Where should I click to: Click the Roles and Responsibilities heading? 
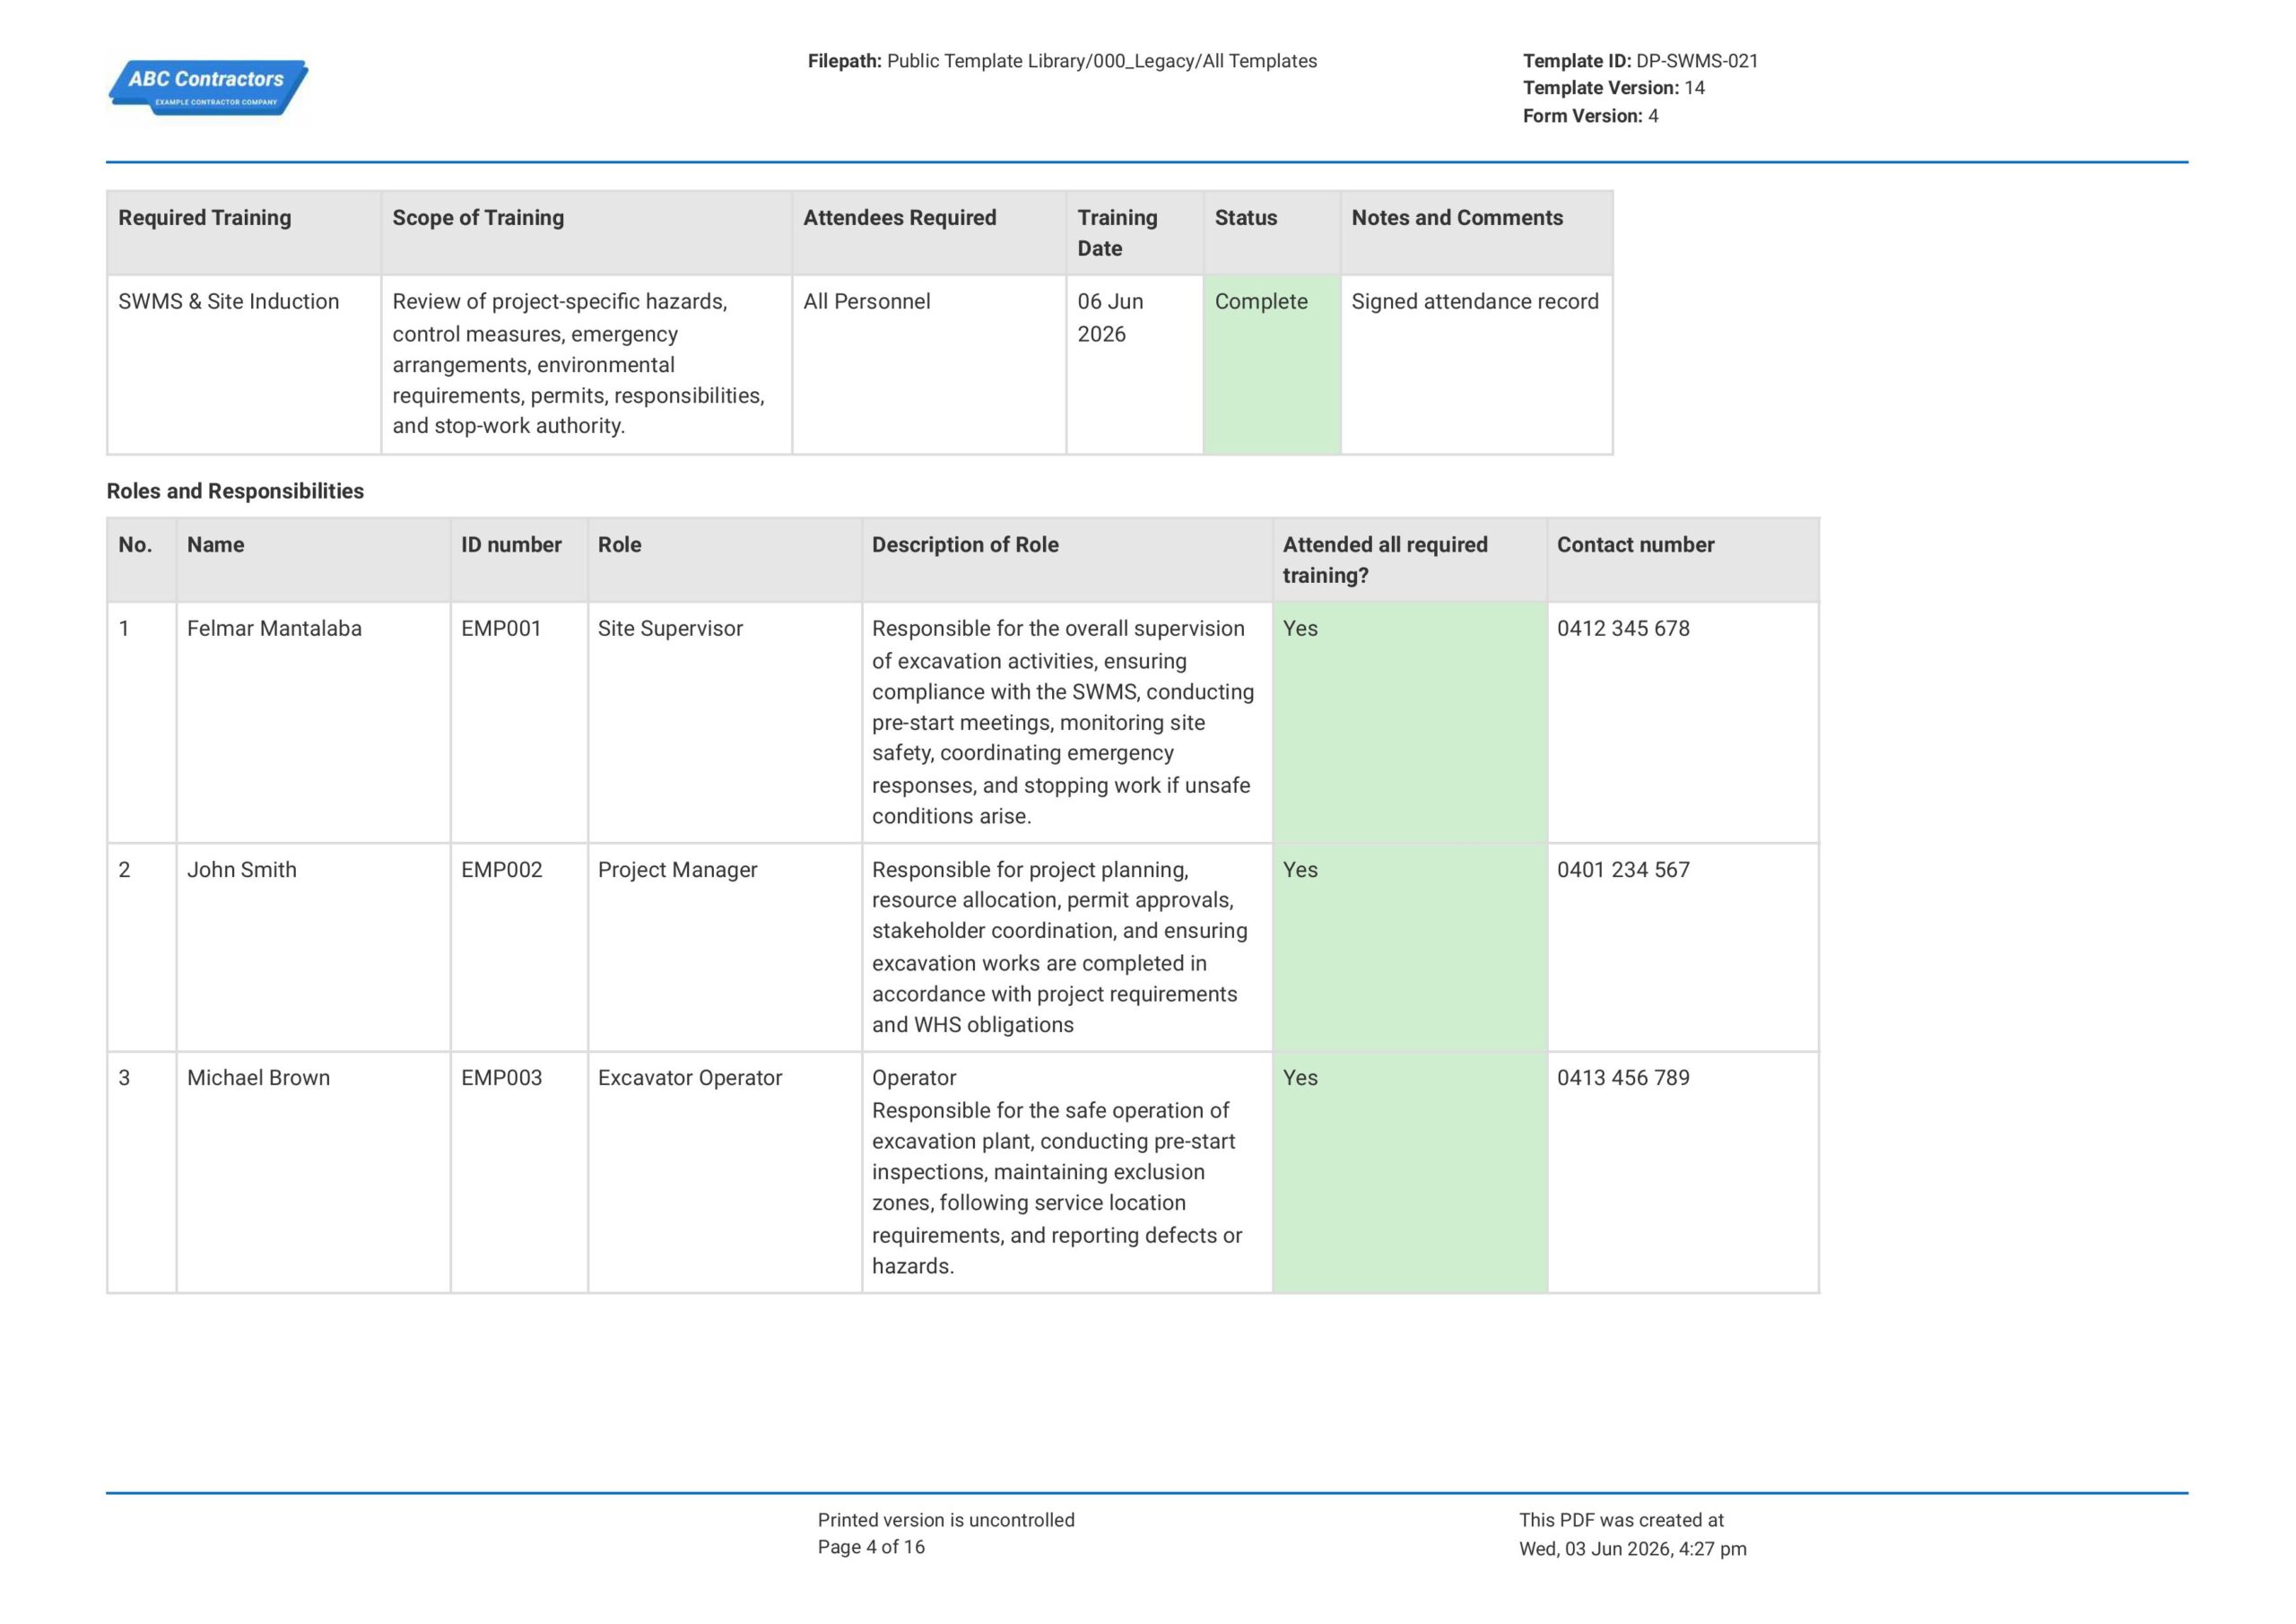[x=235, y=491]
